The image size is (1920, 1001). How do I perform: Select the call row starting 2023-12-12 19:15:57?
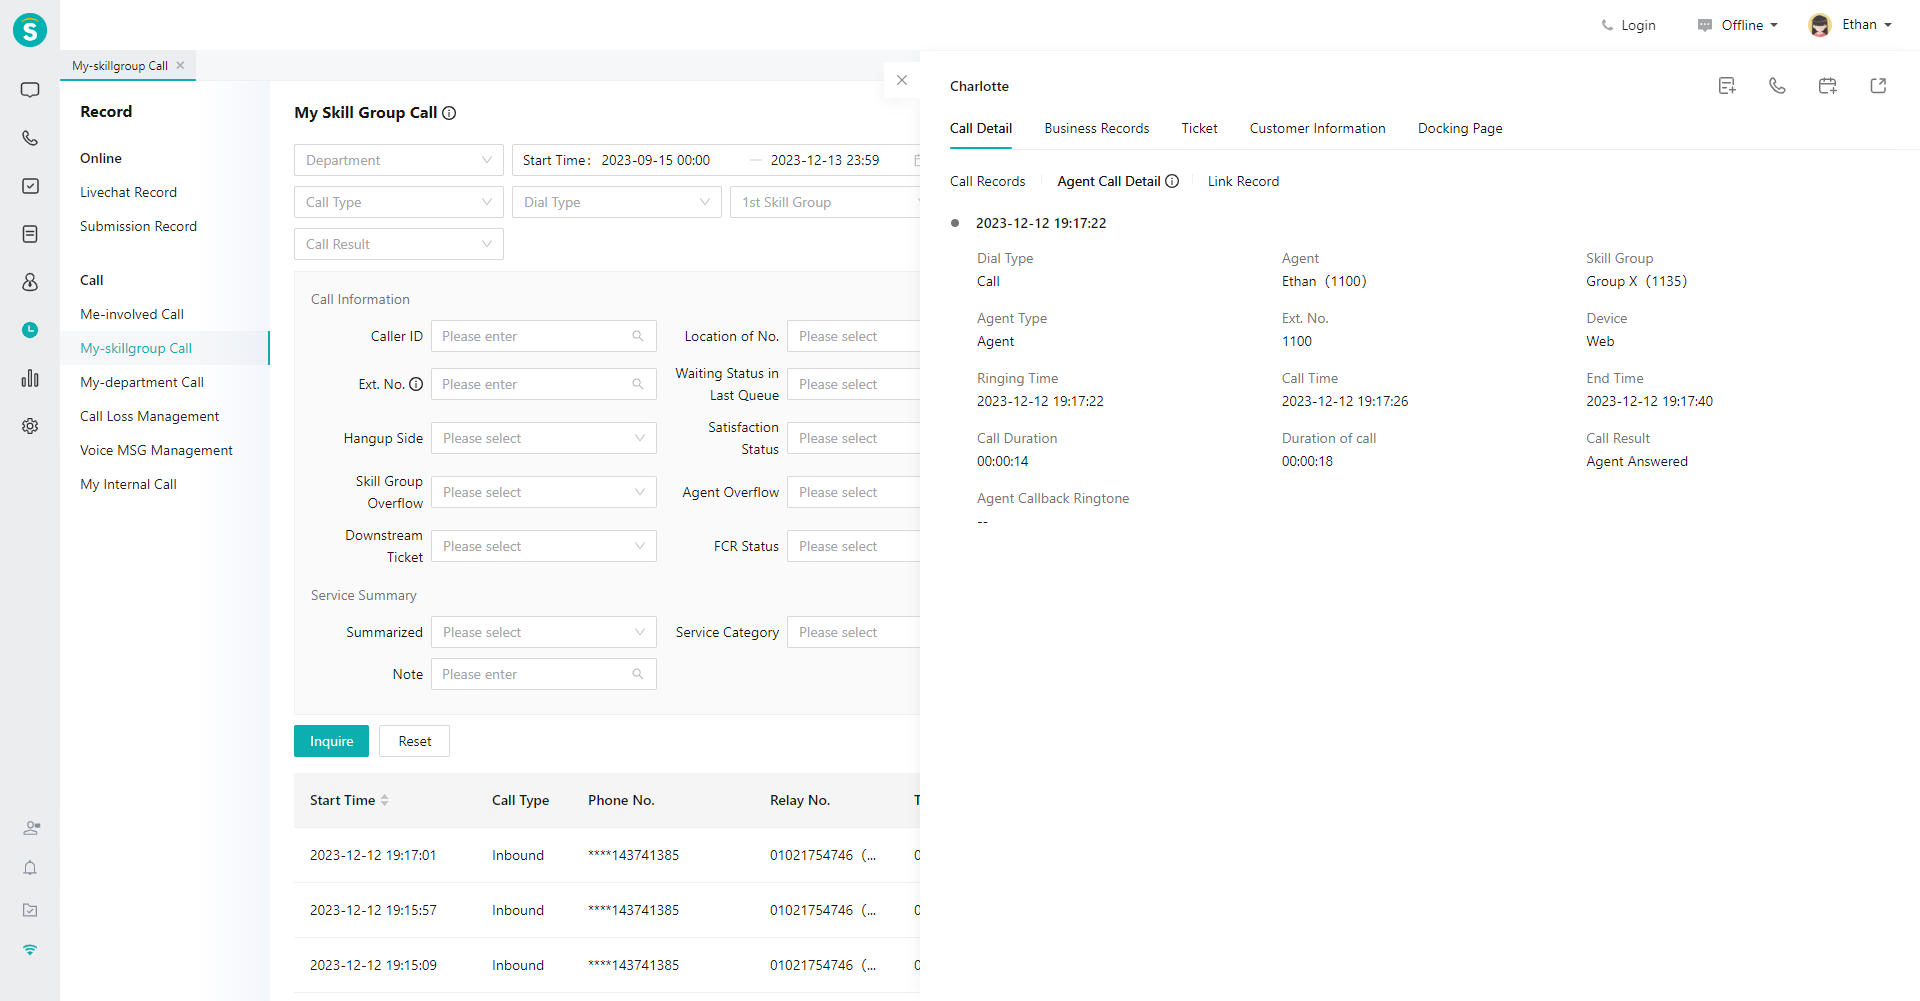click(x=607, y=910)
